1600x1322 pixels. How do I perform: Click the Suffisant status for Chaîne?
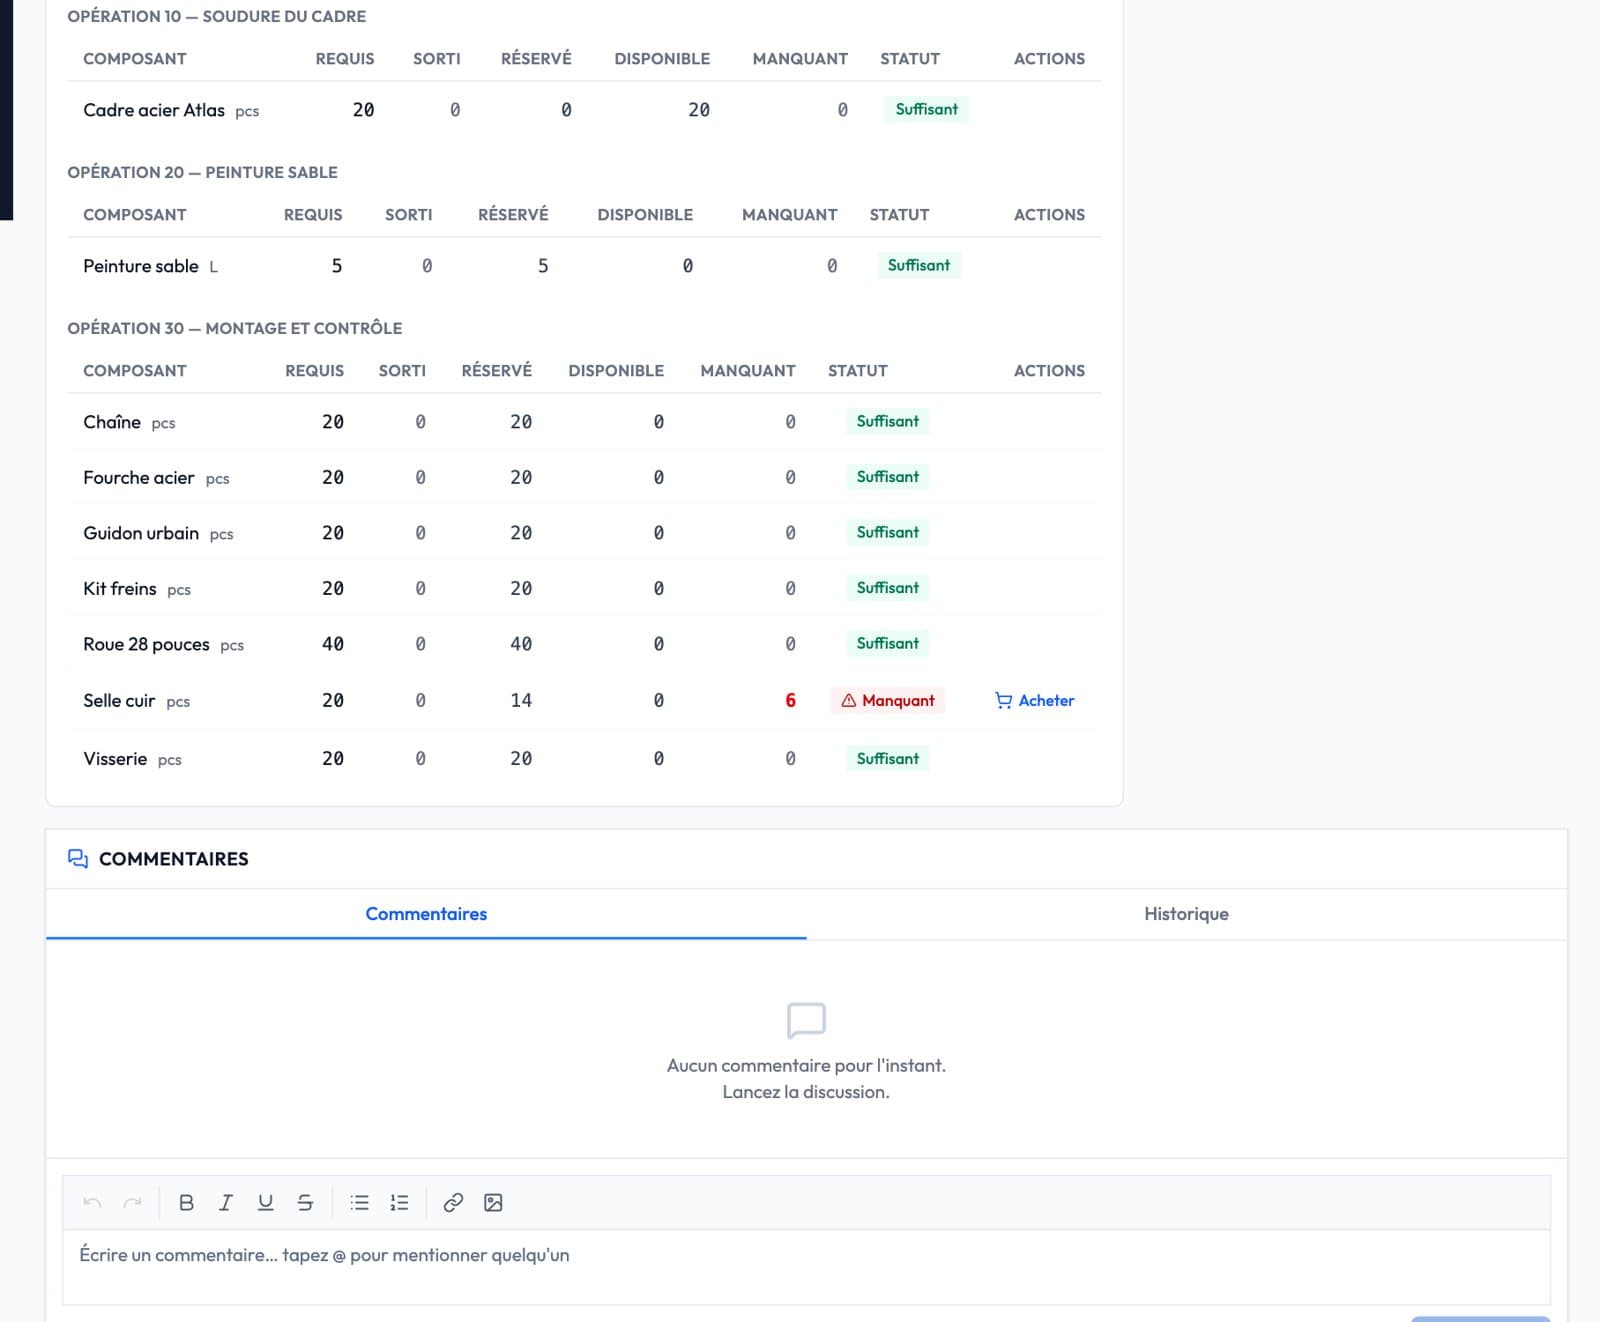click(x=888, y=421)
